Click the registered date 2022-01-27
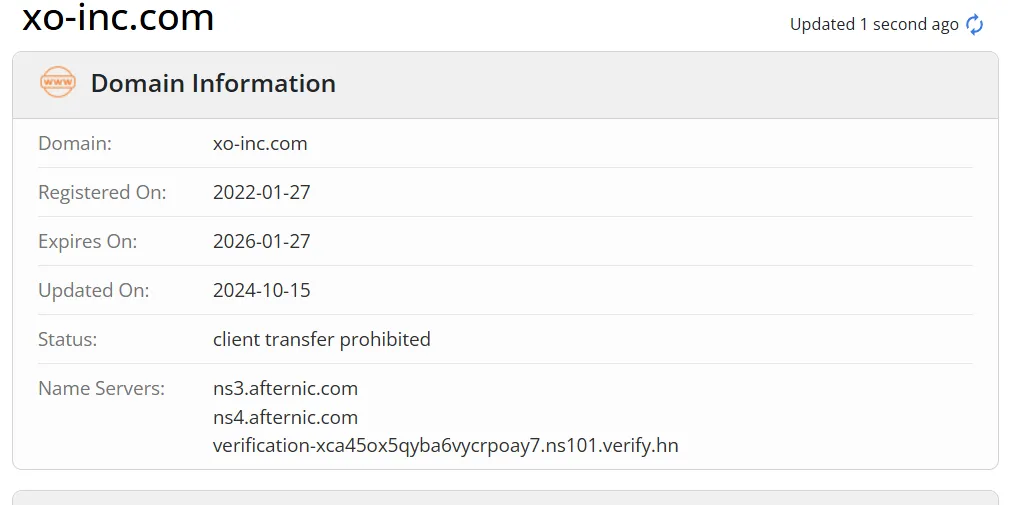The width and height of the screenshot is (1016, 505). coord(262,193)
